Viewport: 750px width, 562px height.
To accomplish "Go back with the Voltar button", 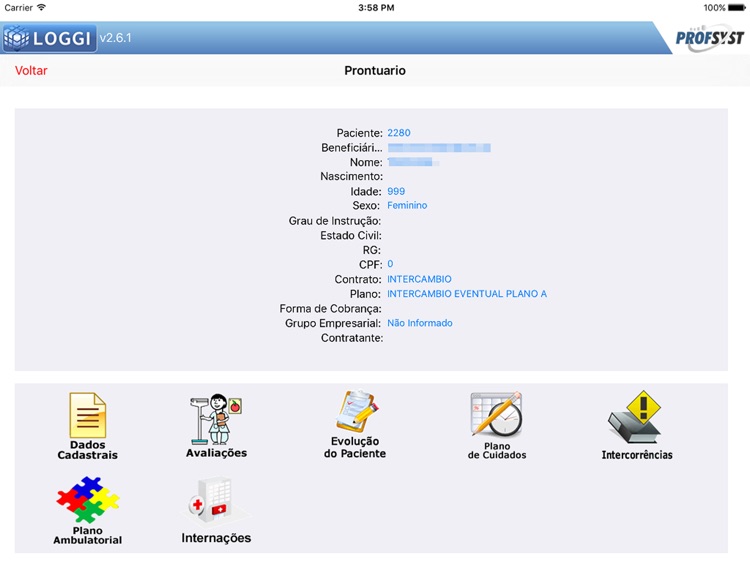I will coord(31,71).
